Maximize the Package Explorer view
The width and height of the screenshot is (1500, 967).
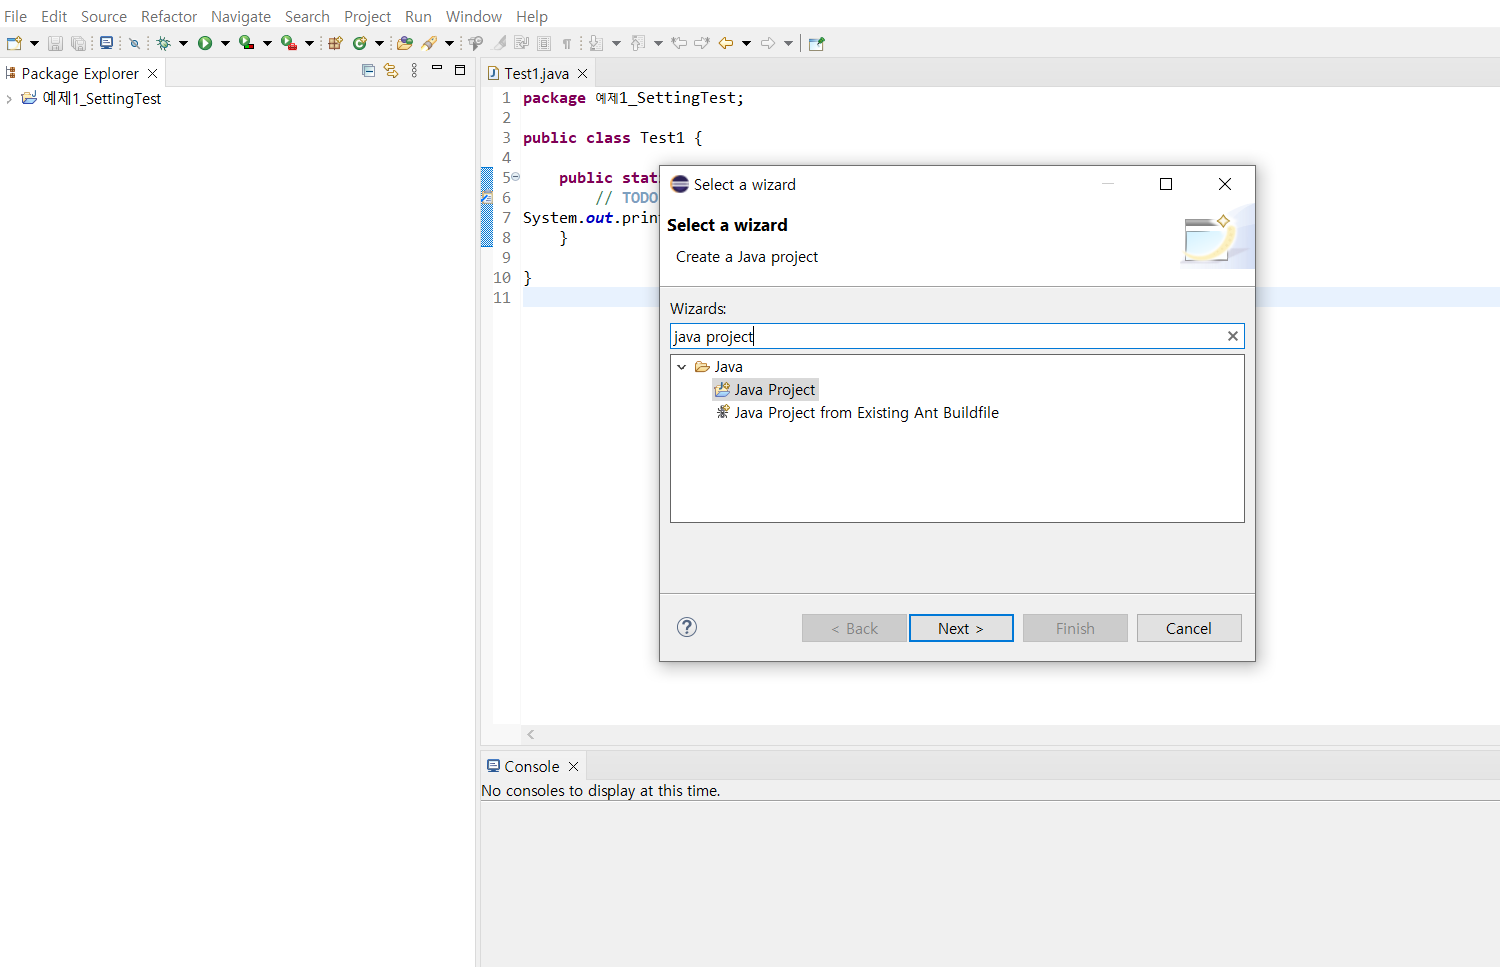(460, 70)
